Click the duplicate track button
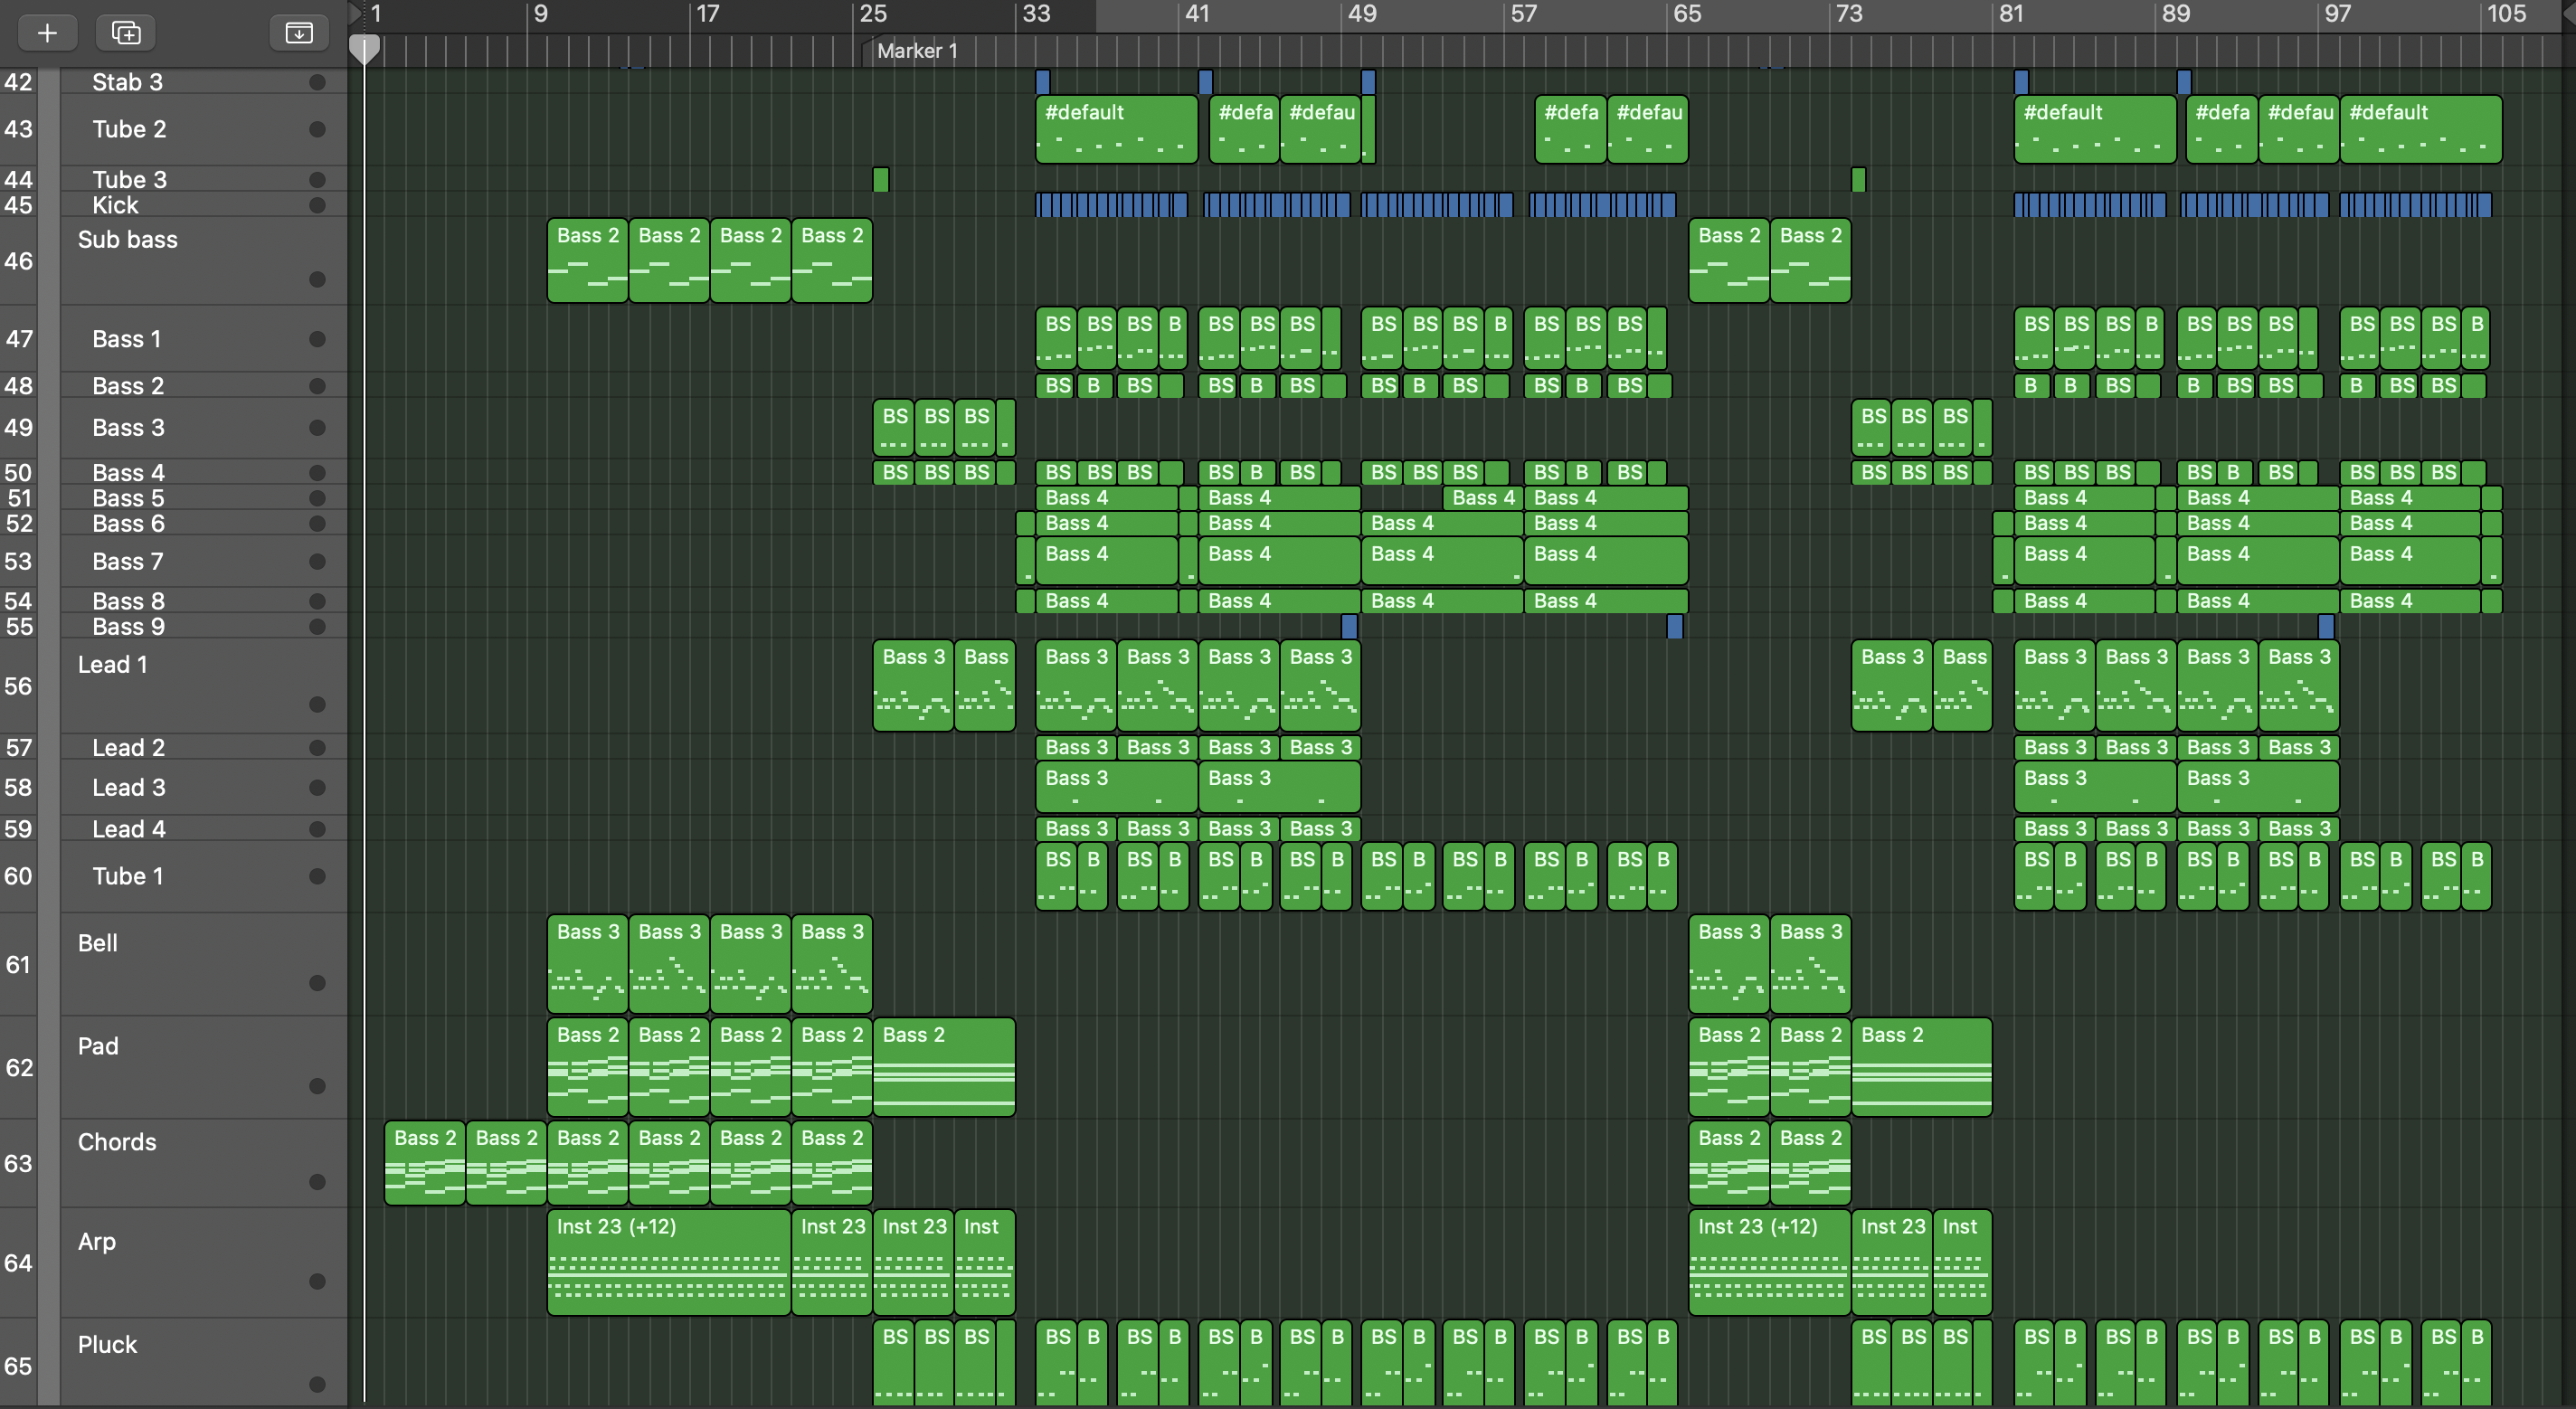This screenshot has width=2576, height=1409. pyautogui.click(x=126, y=33)
